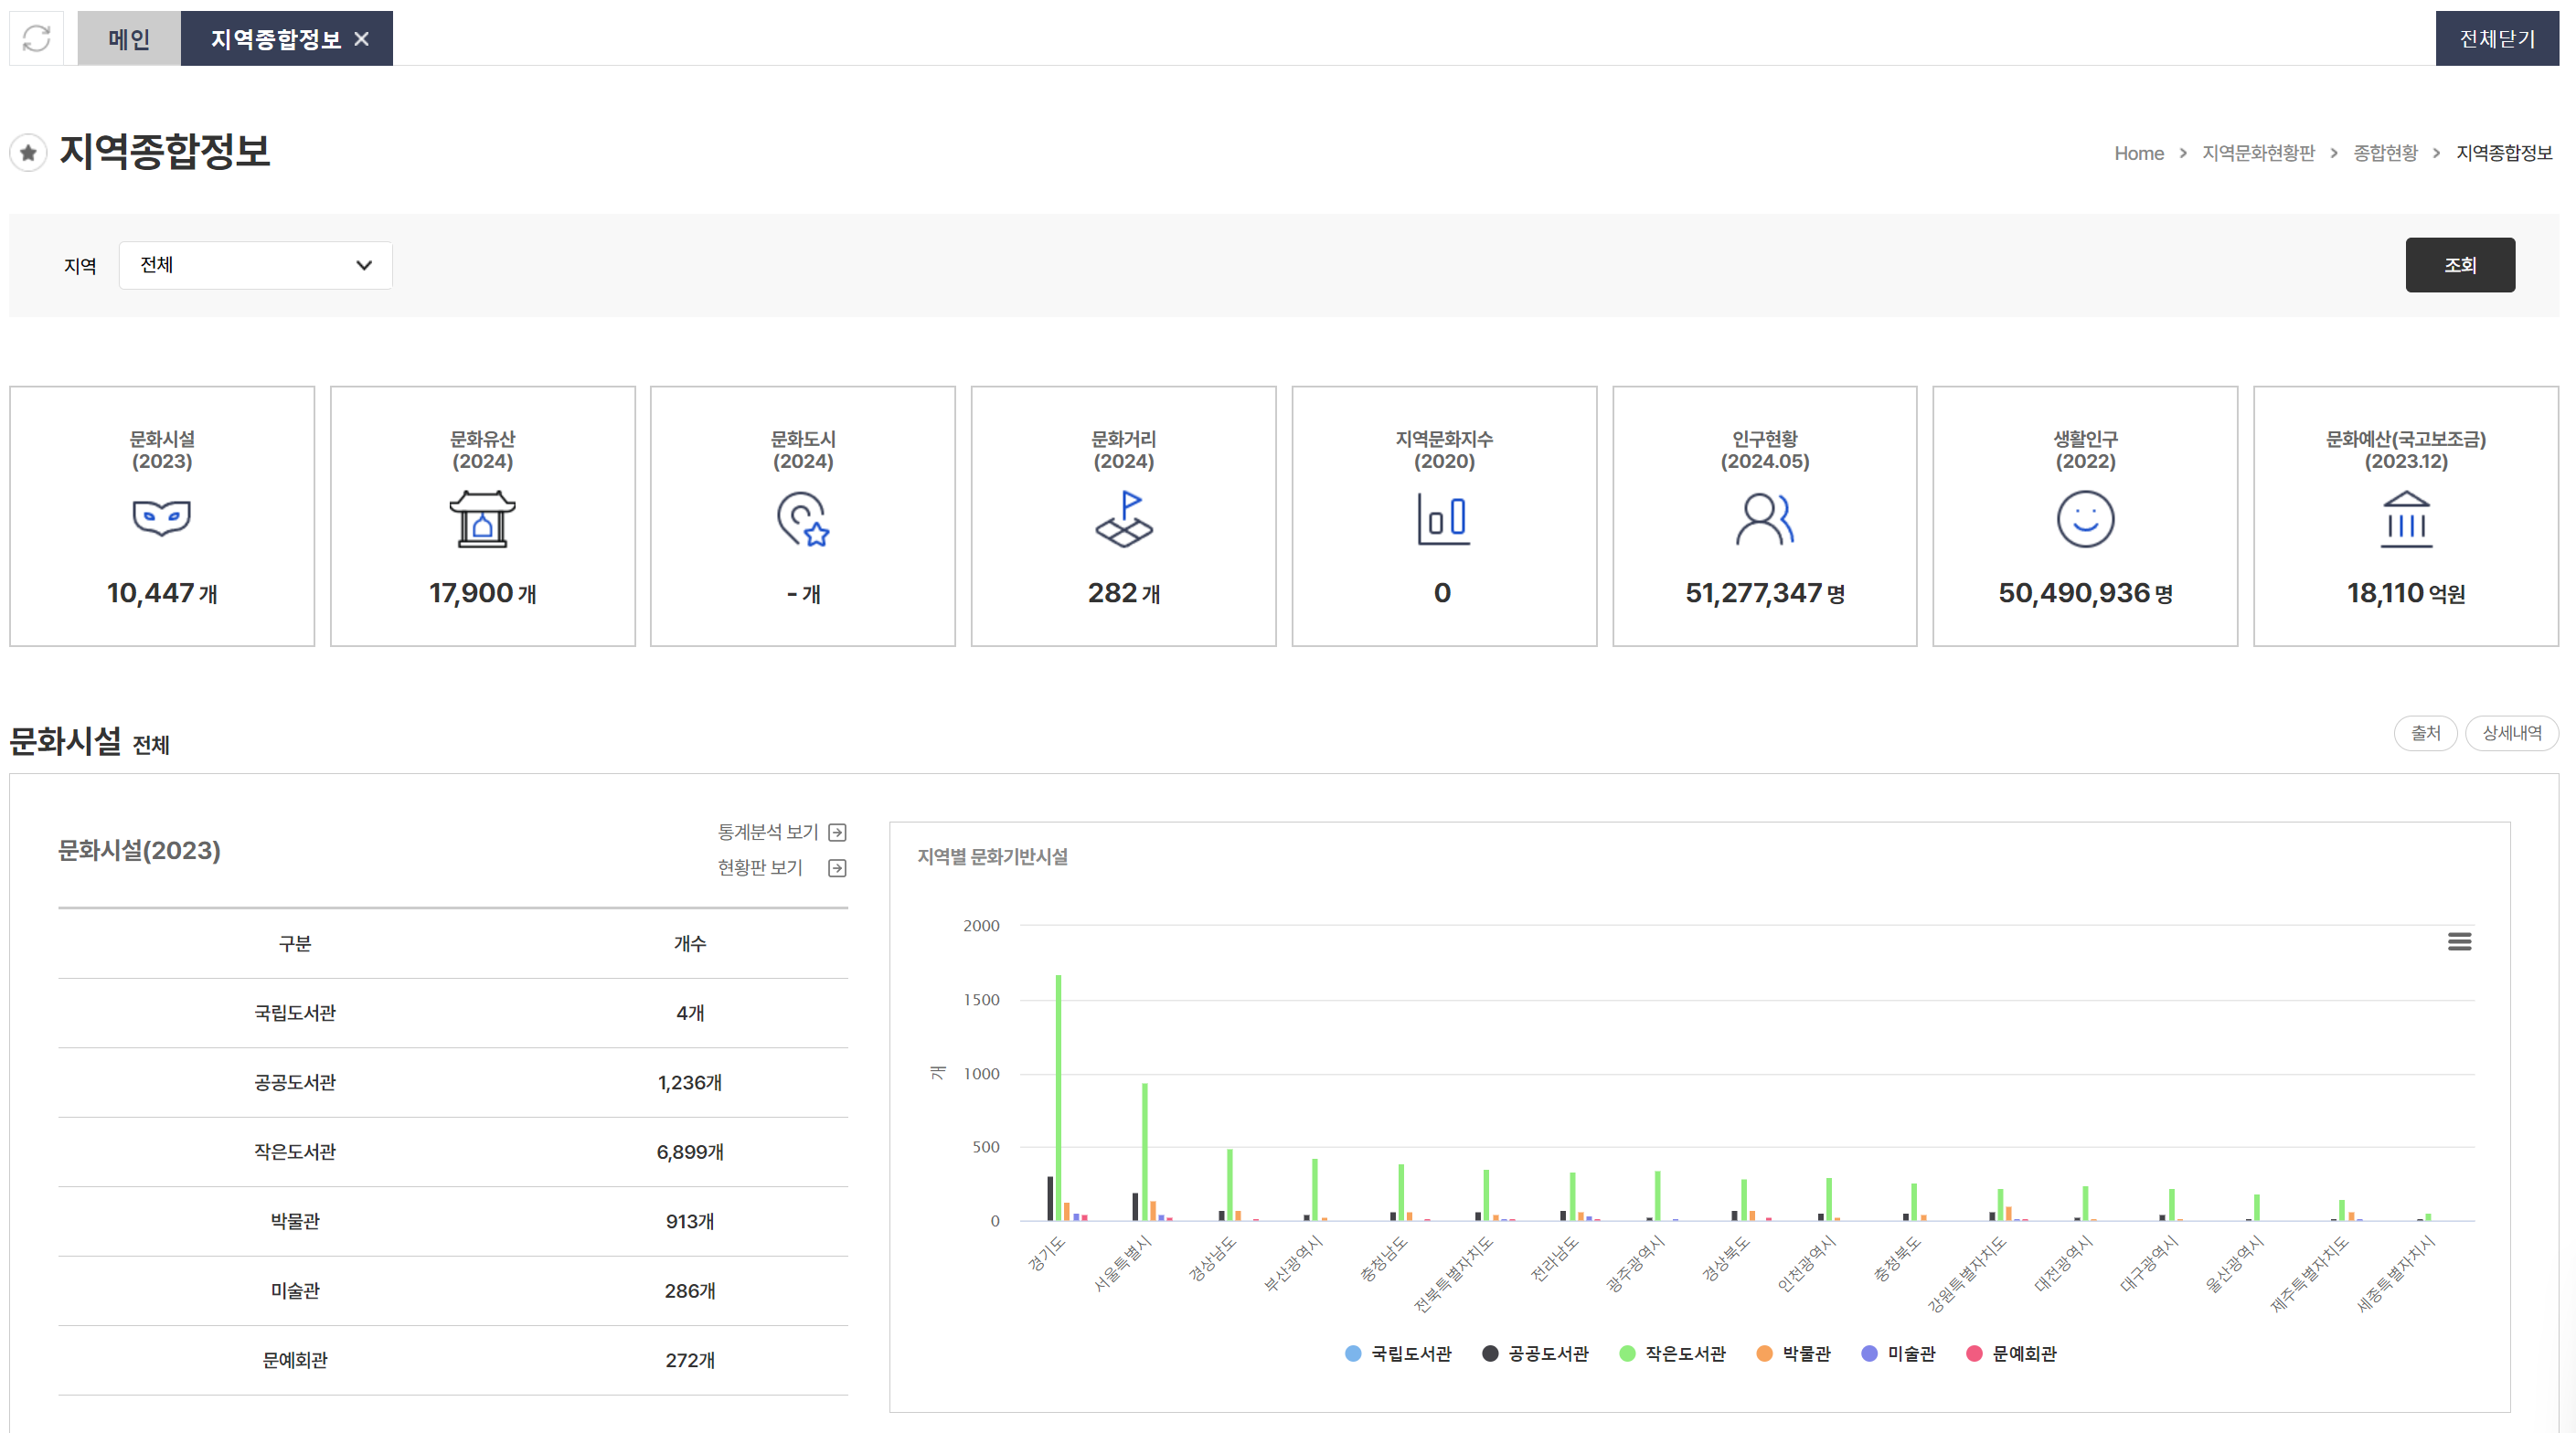Go to Home breadcrumb link
This screenshot has height=1433, width=2576.
[2138, 153]
